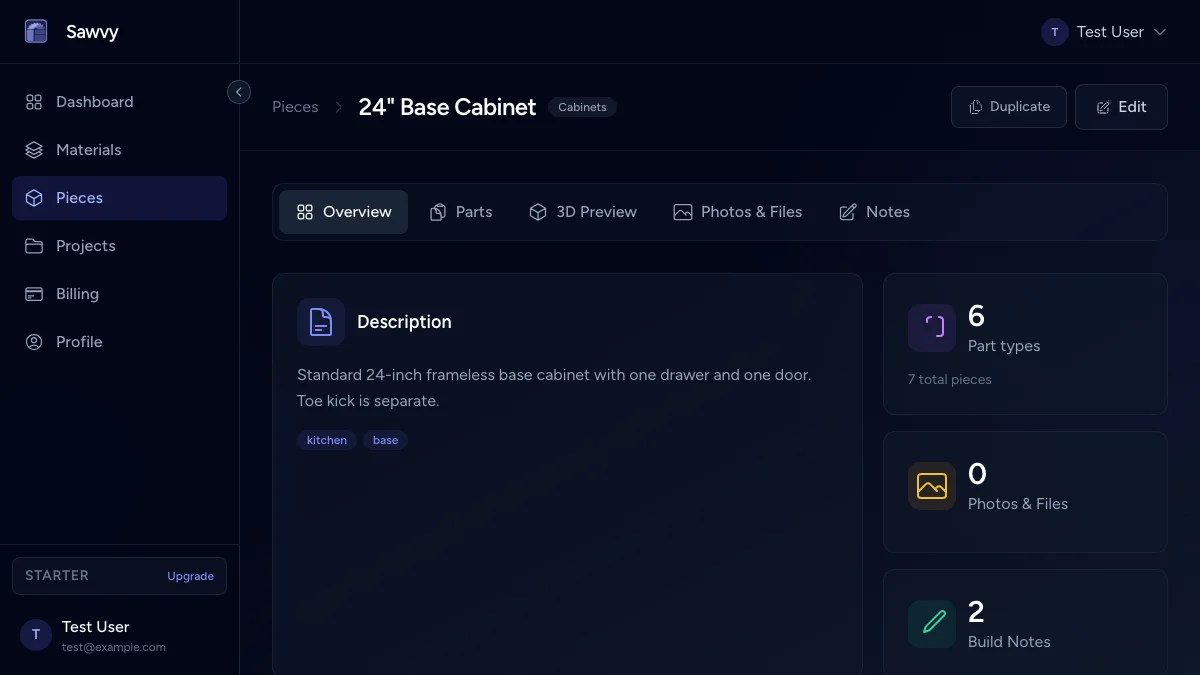This screenshot has width=1200, height=675.
Task: Select the Projects folder icon
Action: [x=33, y=245]
